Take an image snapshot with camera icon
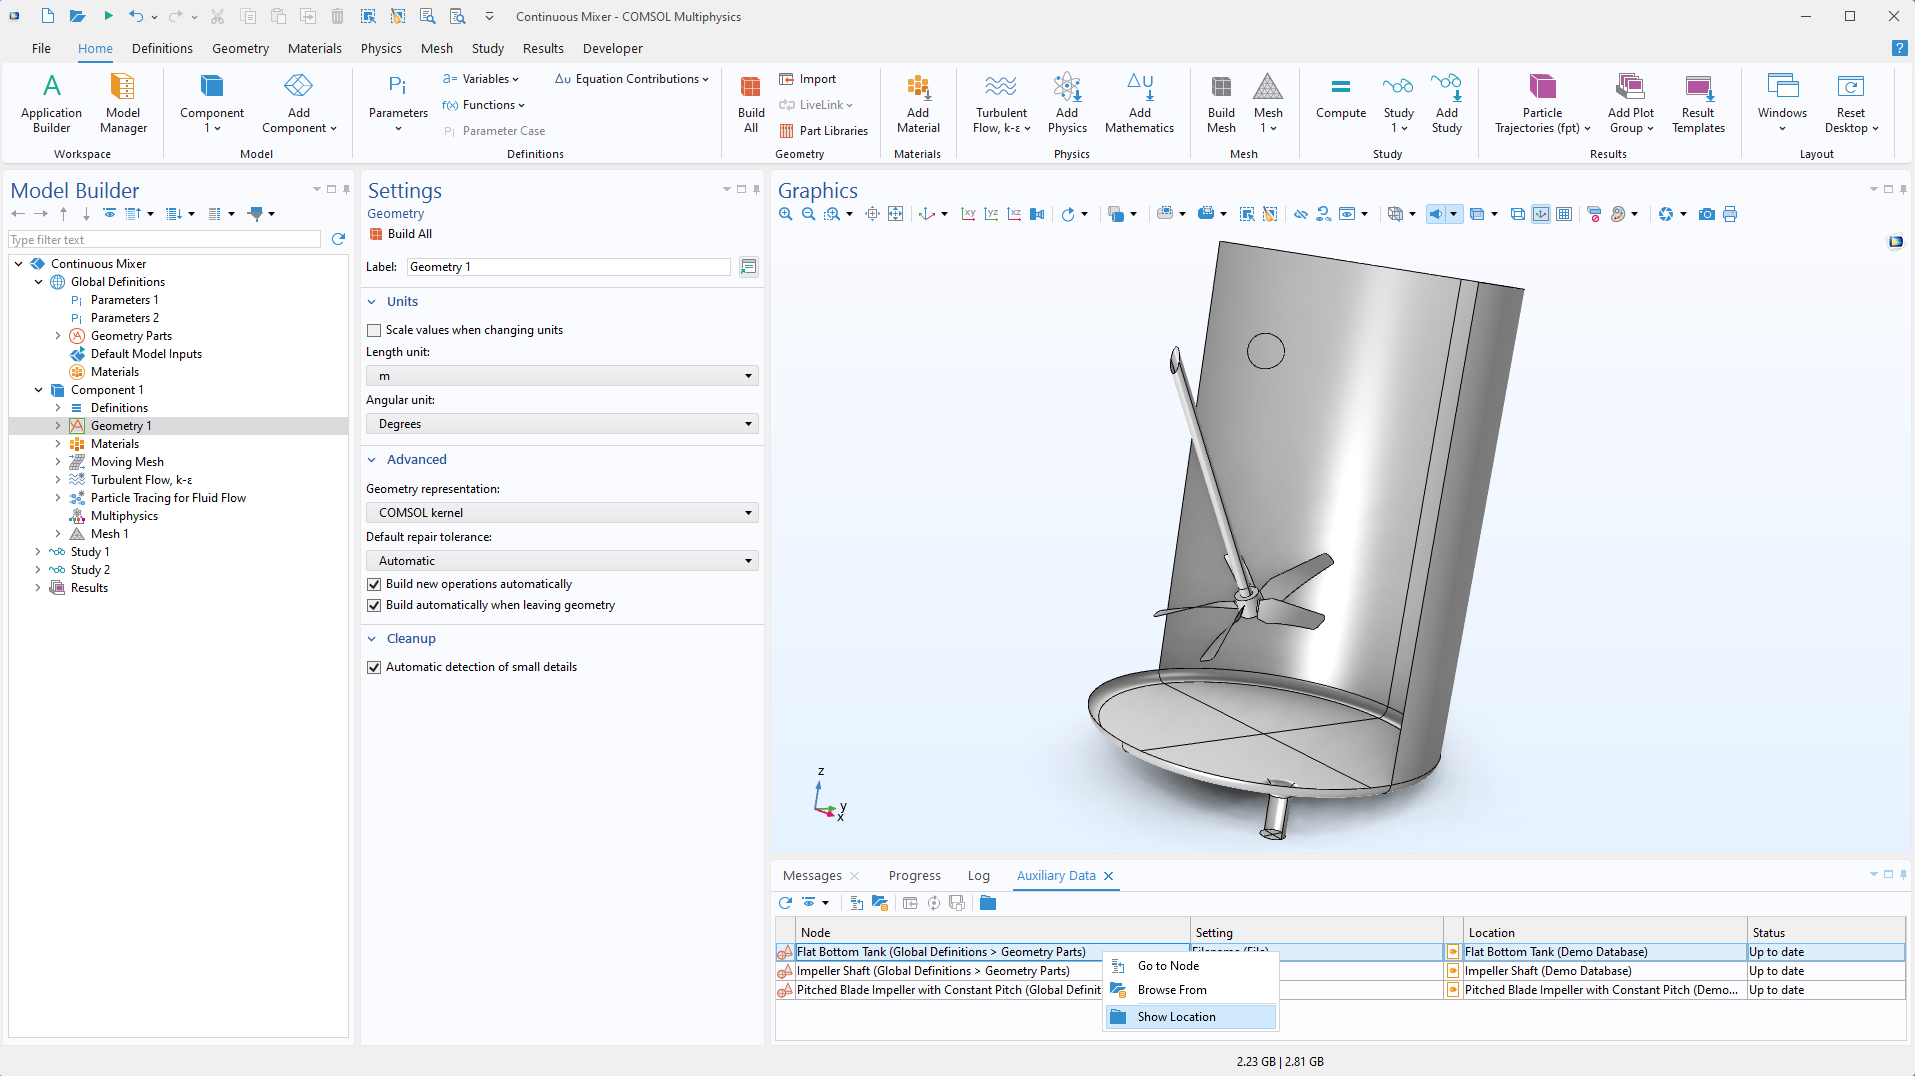This screenshot has height=1076, width=1915. [x=1707, y=214]
